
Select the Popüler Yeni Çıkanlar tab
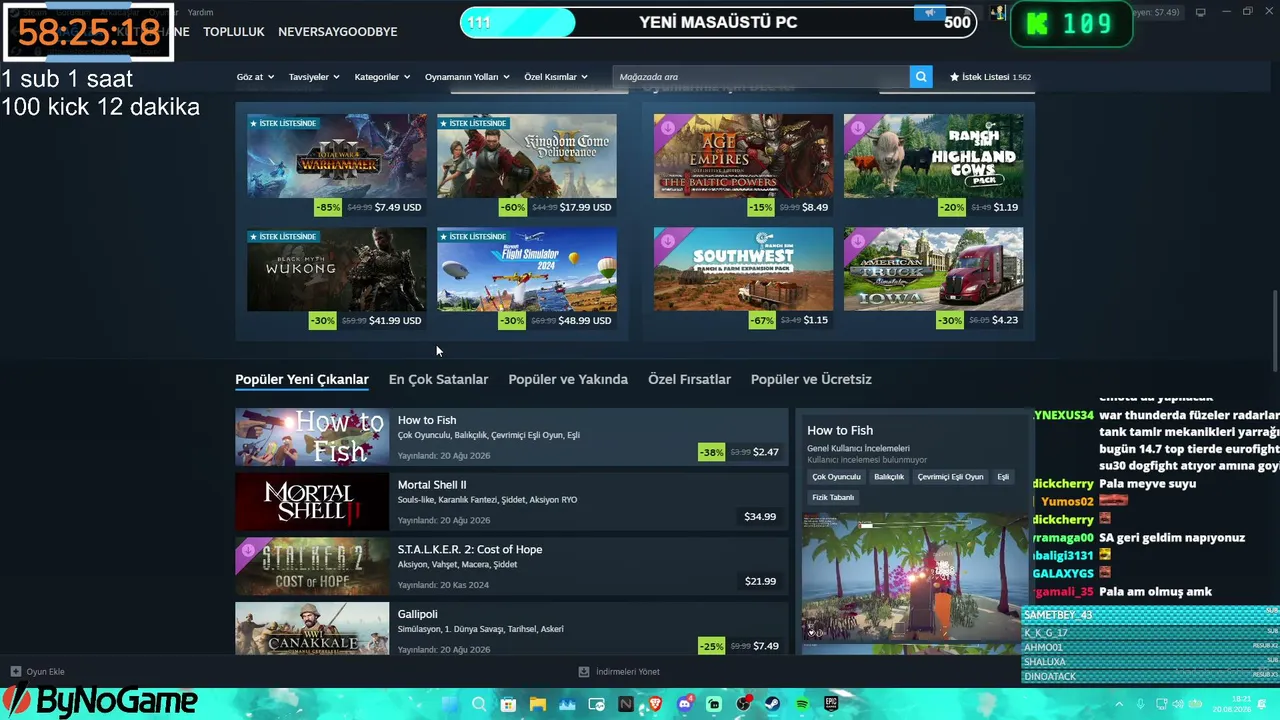(x=302, y=379)
